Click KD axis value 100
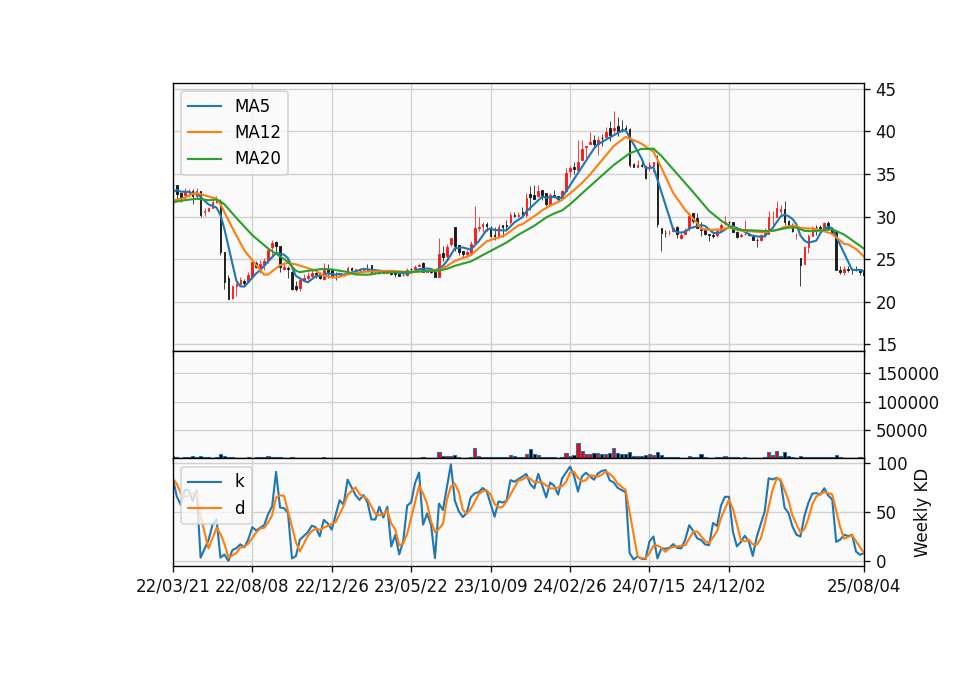Viewport: 960px width, 690px height. tap(891, 464)
